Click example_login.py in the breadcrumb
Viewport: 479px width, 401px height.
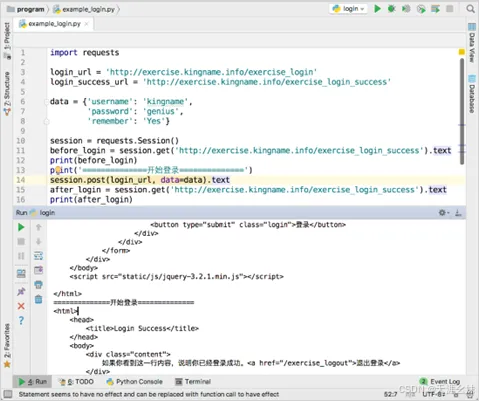tap(84, 9)
